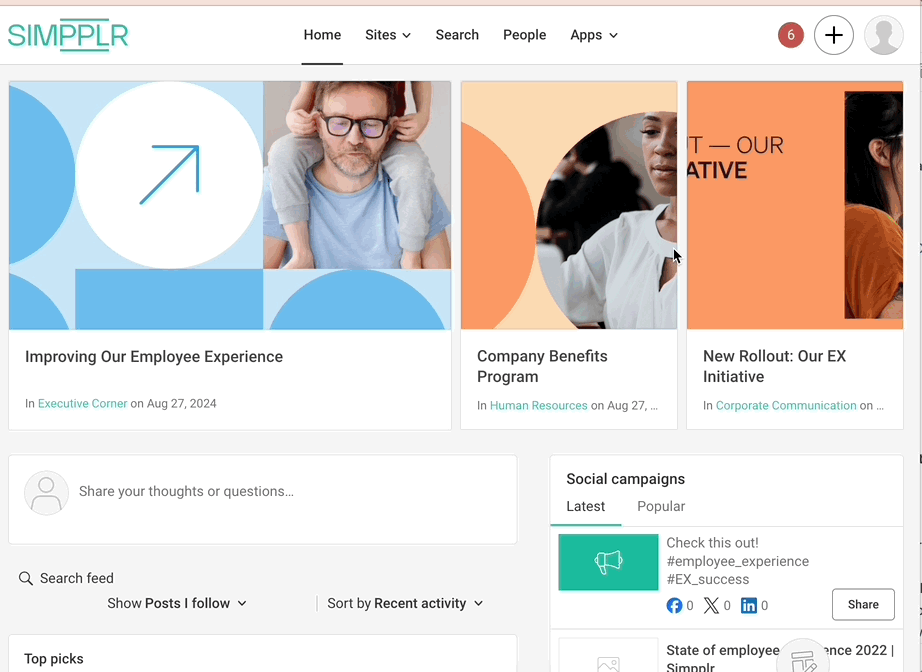Click the X (Twitter) share icon
922x672 pixels.
(711, 605)
